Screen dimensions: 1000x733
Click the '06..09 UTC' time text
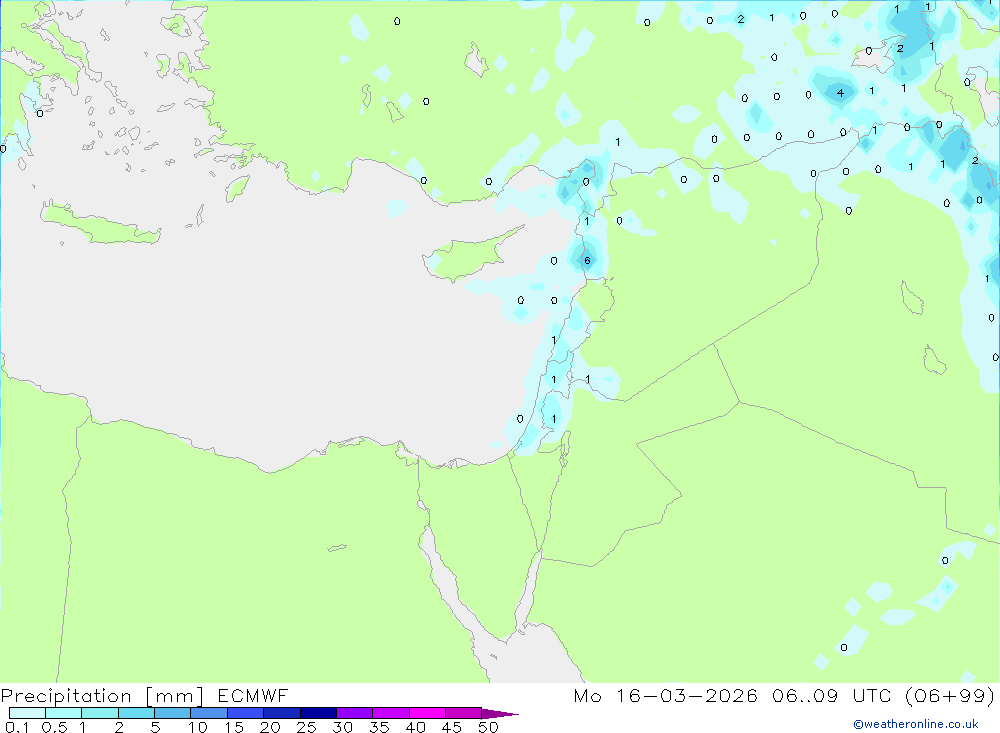pyautogui.click(x=832, y=695)
